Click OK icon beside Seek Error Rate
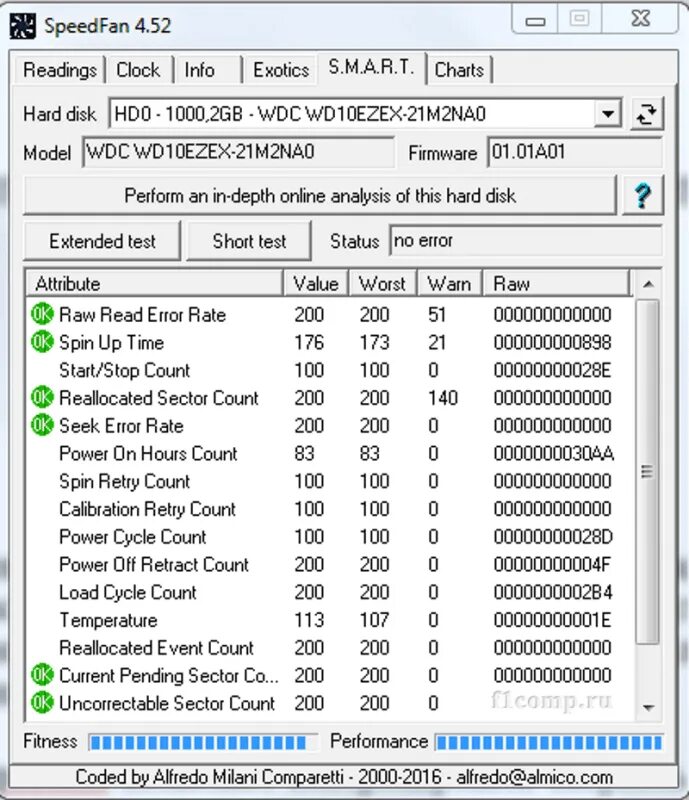689x800 pixels. [x=42, y=425]
